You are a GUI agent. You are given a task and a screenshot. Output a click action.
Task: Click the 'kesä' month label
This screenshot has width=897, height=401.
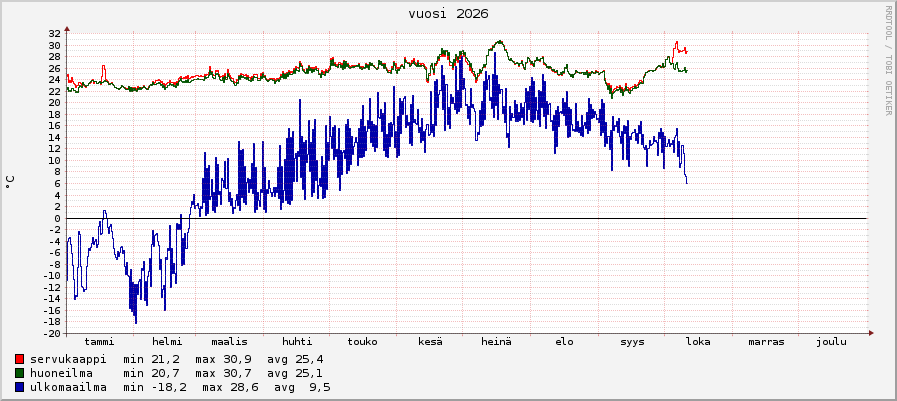point(430,342)
